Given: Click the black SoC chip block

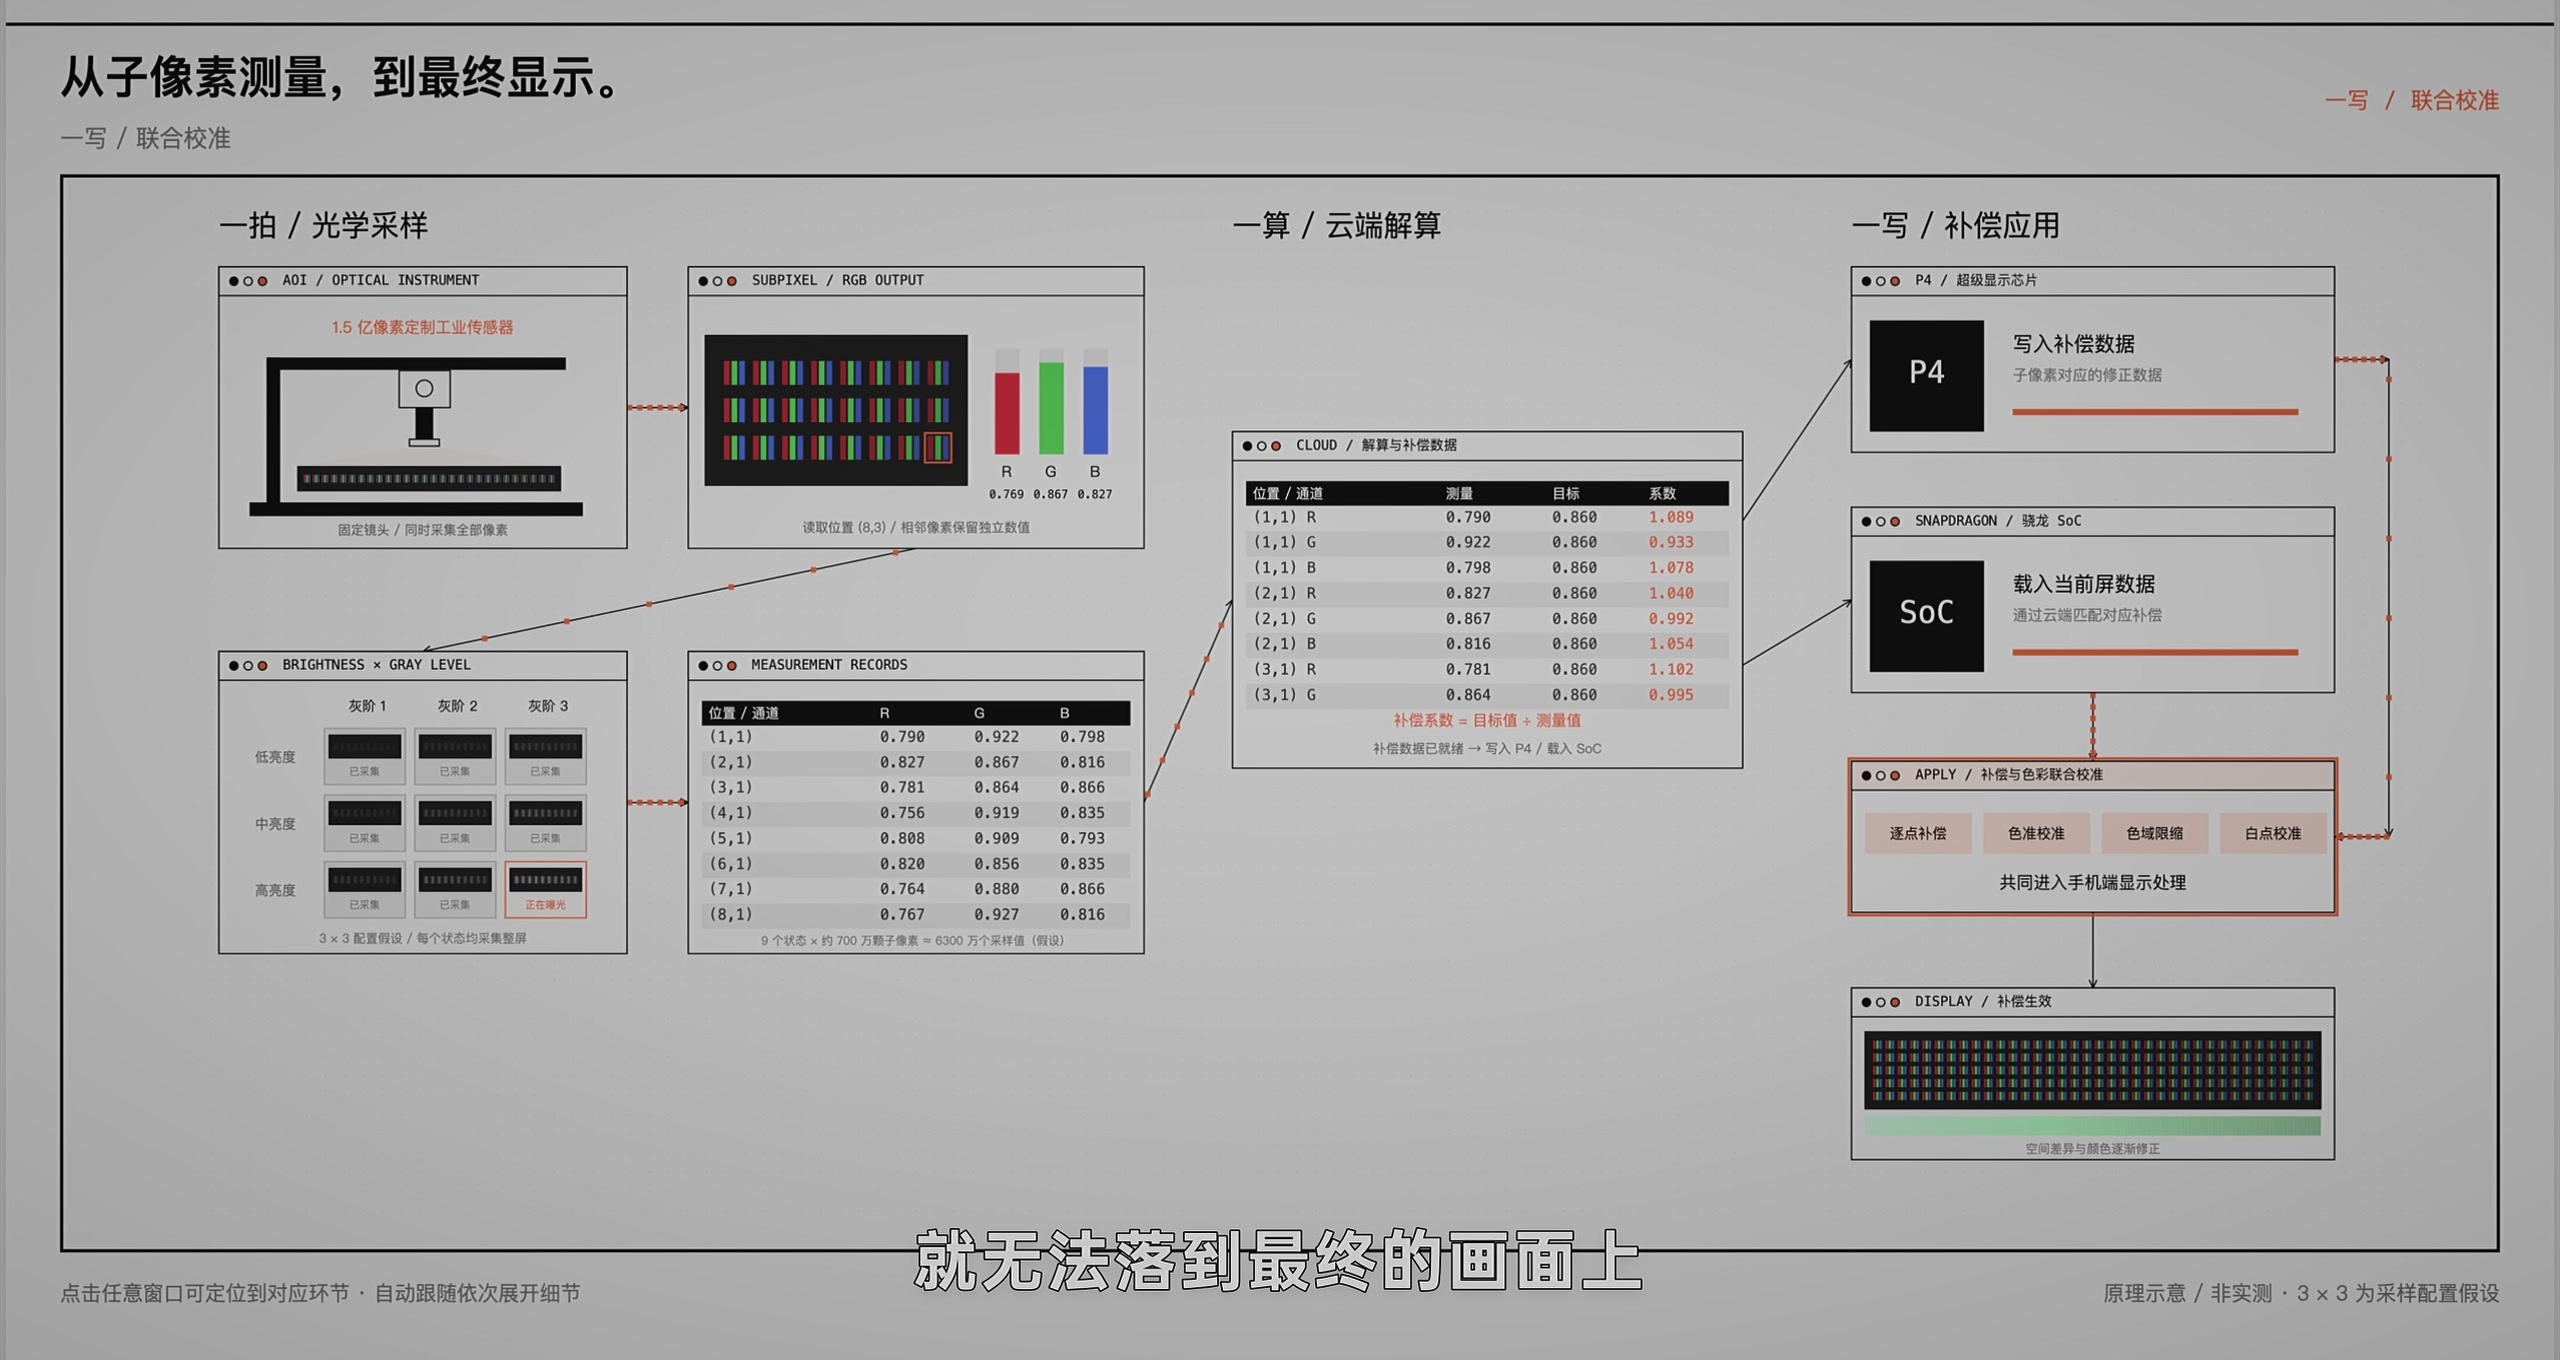Looking at the screenshot, I should pos(1926,615).
